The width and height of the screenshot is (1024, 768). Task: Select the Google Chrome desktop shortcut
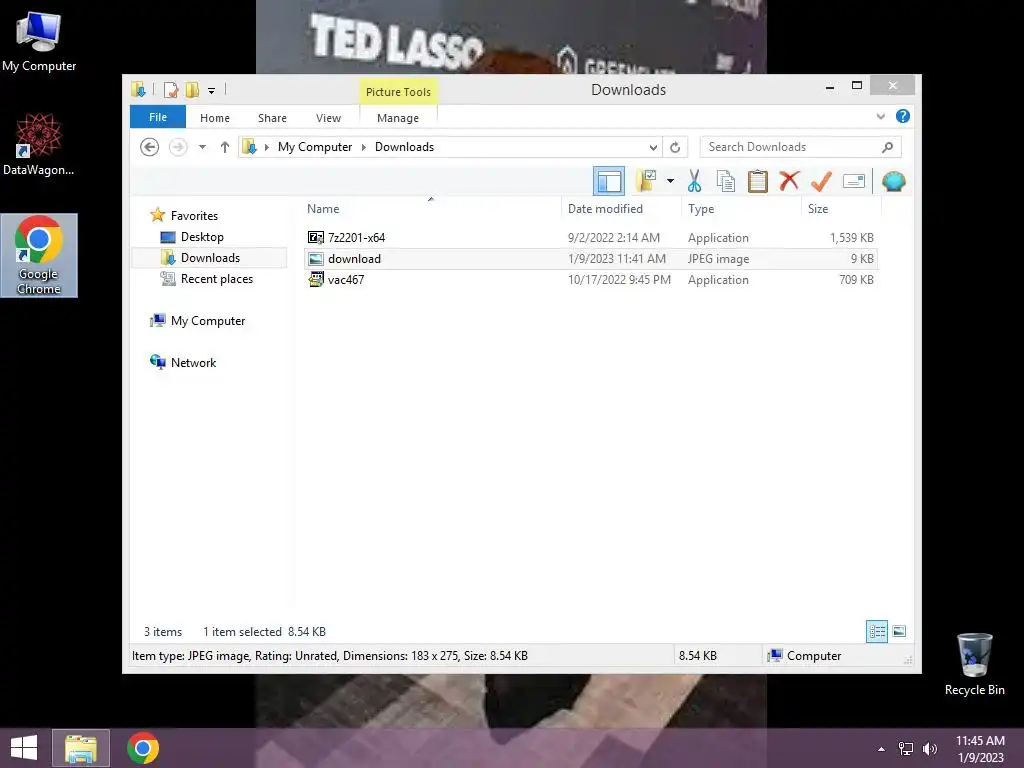[39, 255]
